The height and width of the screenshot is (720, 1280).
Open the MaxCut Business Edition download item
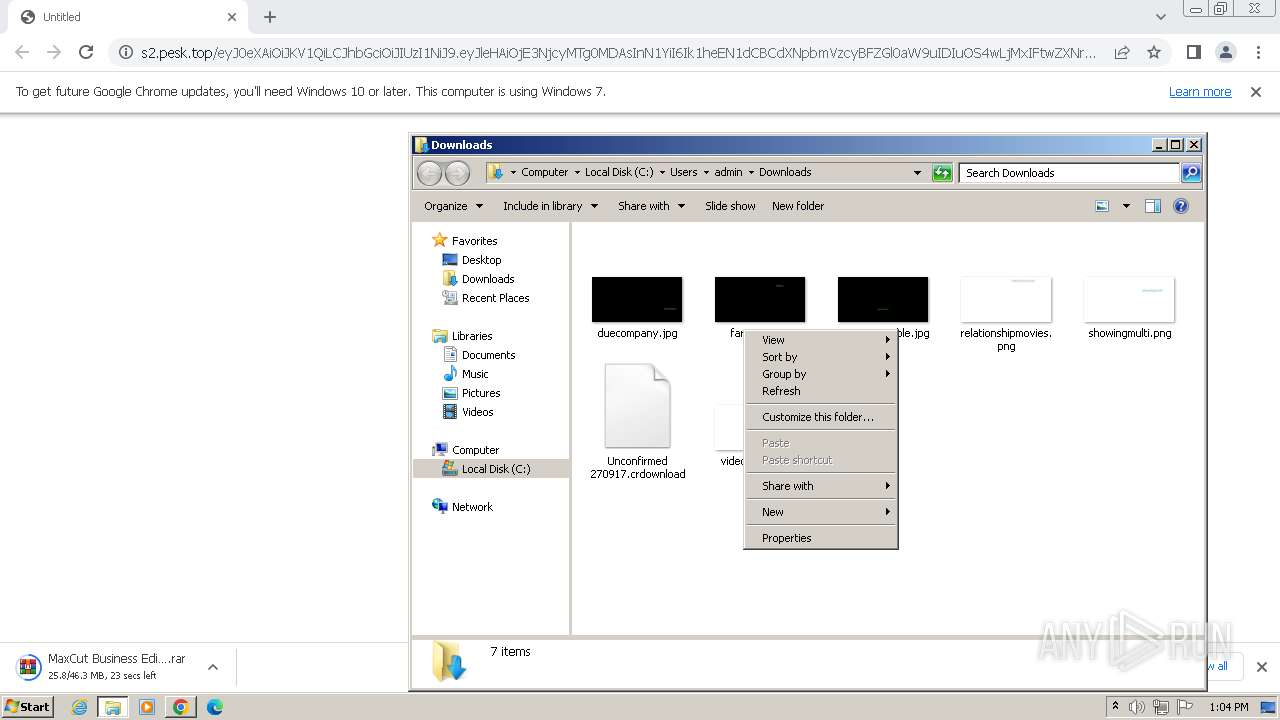[x=105, y=667]
